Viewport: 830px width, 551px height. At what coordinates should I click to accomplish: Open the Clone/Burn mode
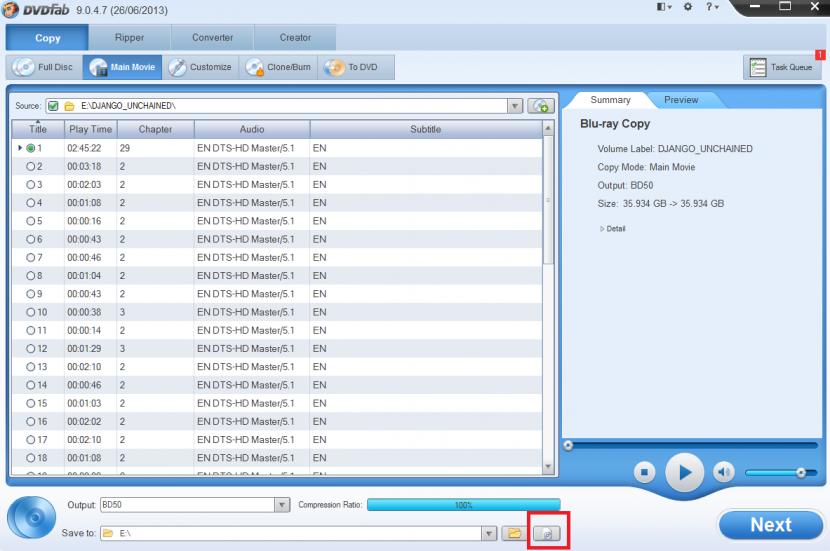tap(278, 67)
